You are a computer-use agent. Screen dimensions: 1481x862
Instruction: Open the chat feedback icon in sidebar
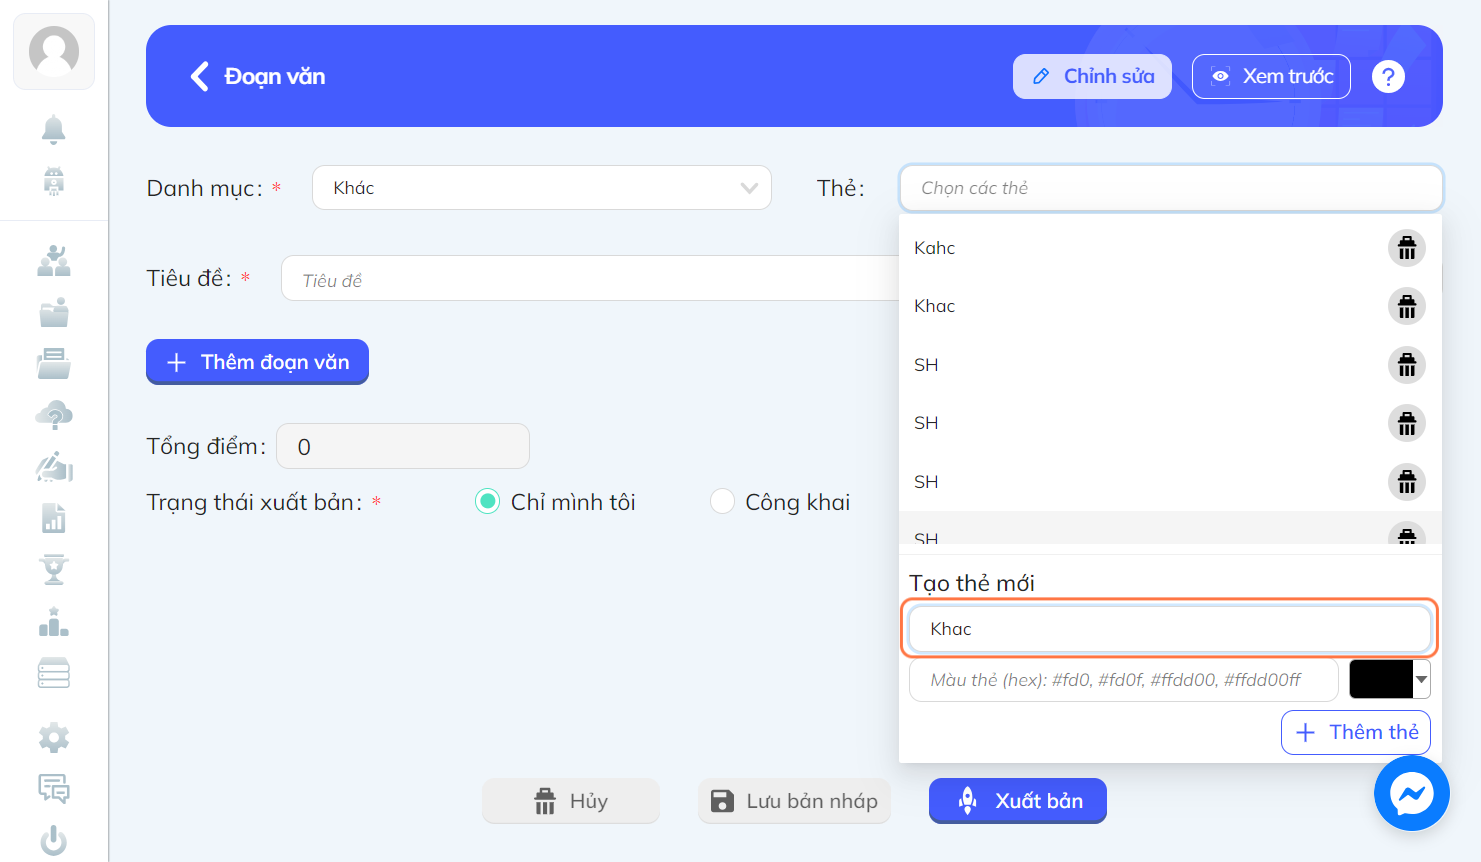pyautogui.click(x=54, y=789)
